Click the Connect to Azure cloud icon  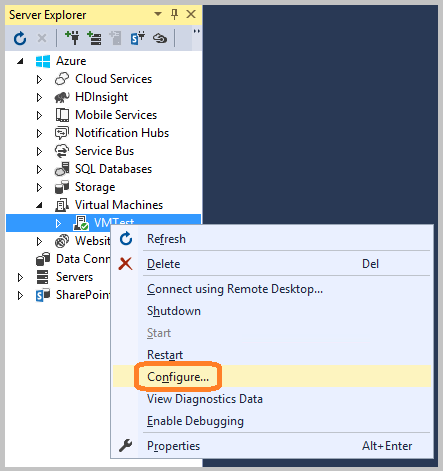[x=160, y=38]
